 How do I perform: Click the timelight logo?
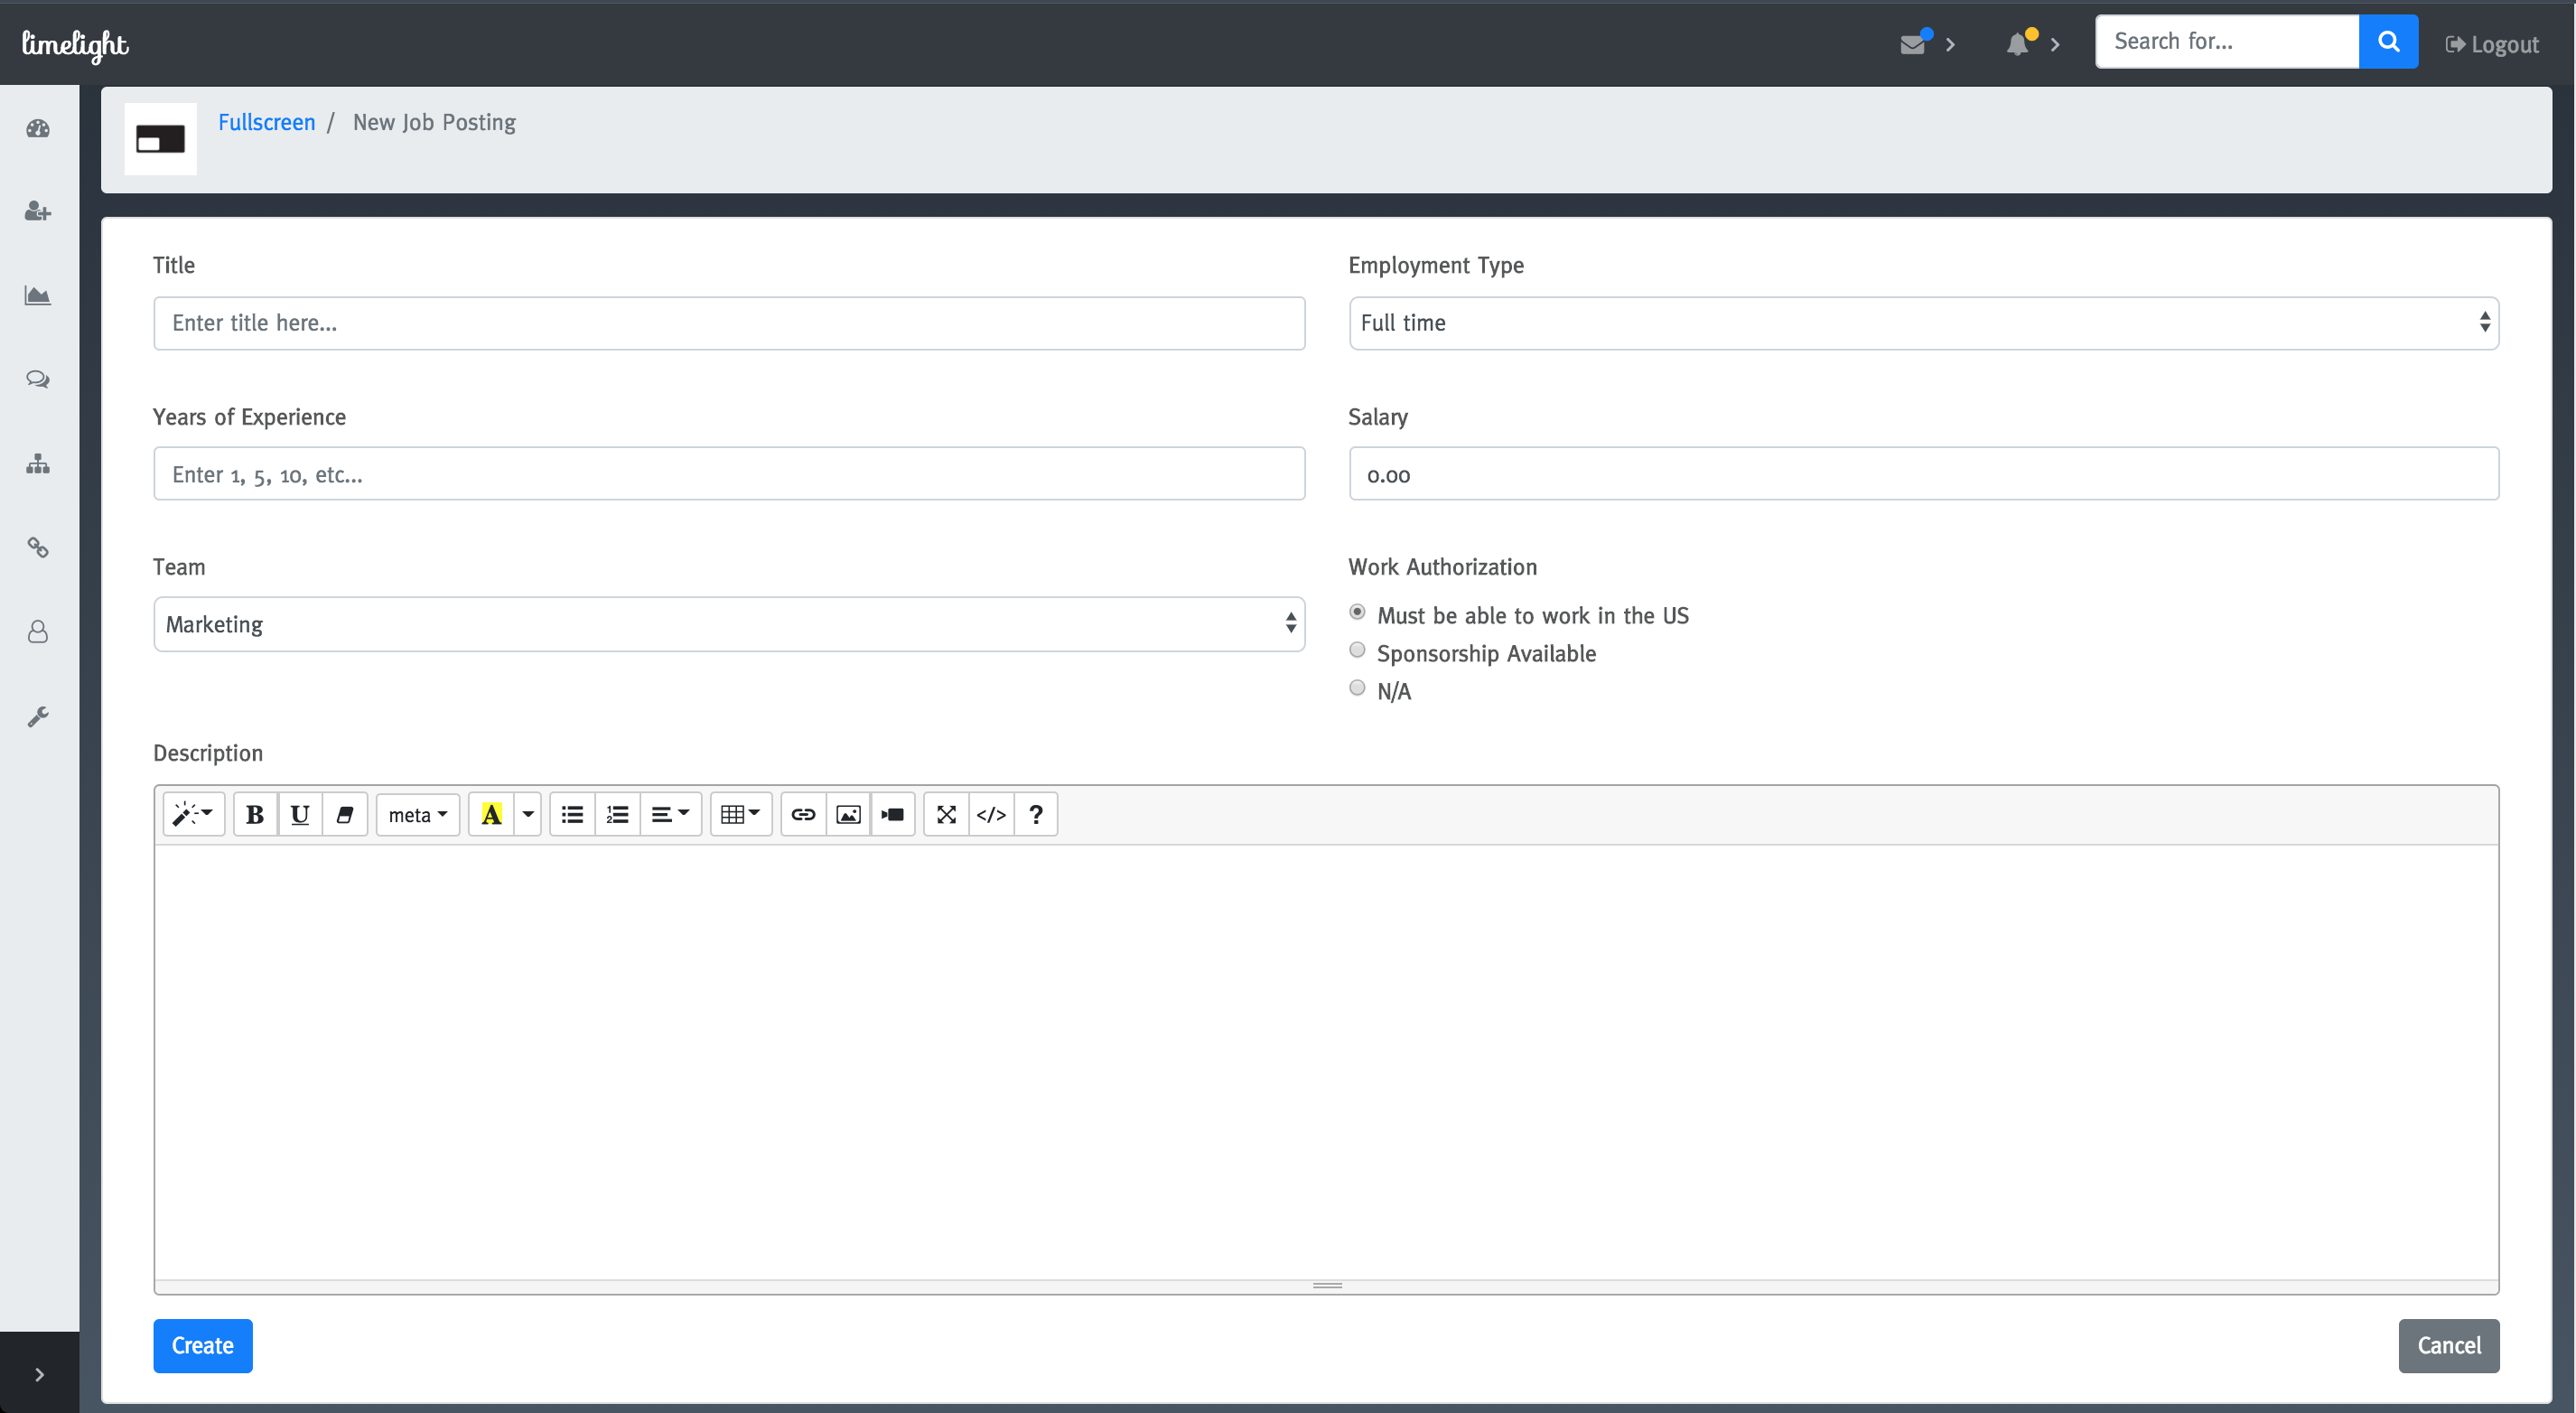click(x=75, y=44)
